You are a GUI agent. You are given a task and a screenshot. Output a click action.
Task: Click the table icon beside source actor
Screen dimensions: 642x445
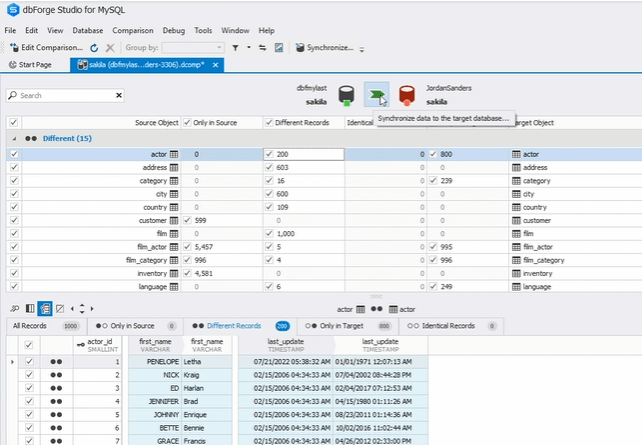tap(174, 154)
